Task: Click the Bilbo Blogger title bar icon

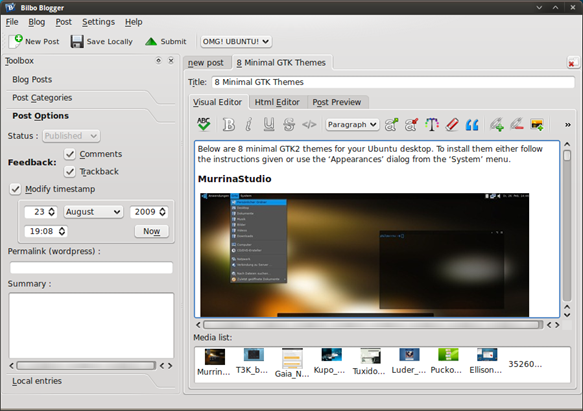Action: (10, 7)
